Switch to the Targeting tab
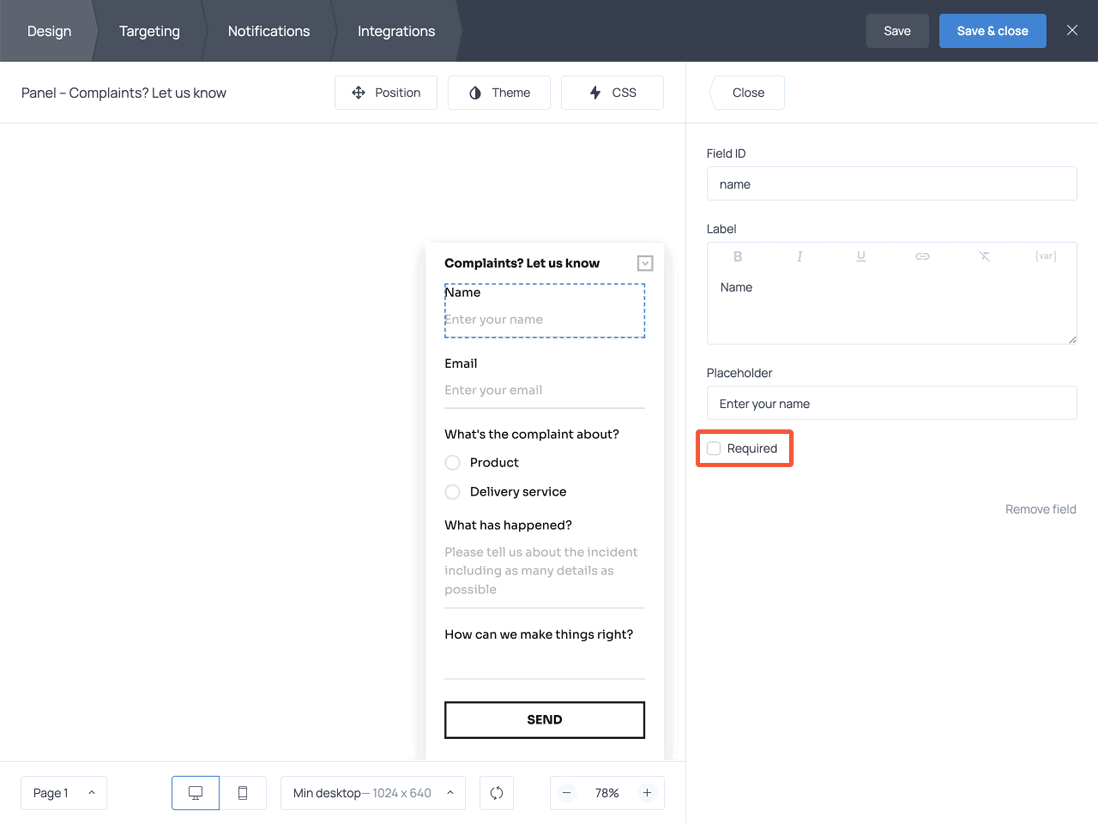The width and height of the screenshot is (1098, 823). (x=149, y=30)
